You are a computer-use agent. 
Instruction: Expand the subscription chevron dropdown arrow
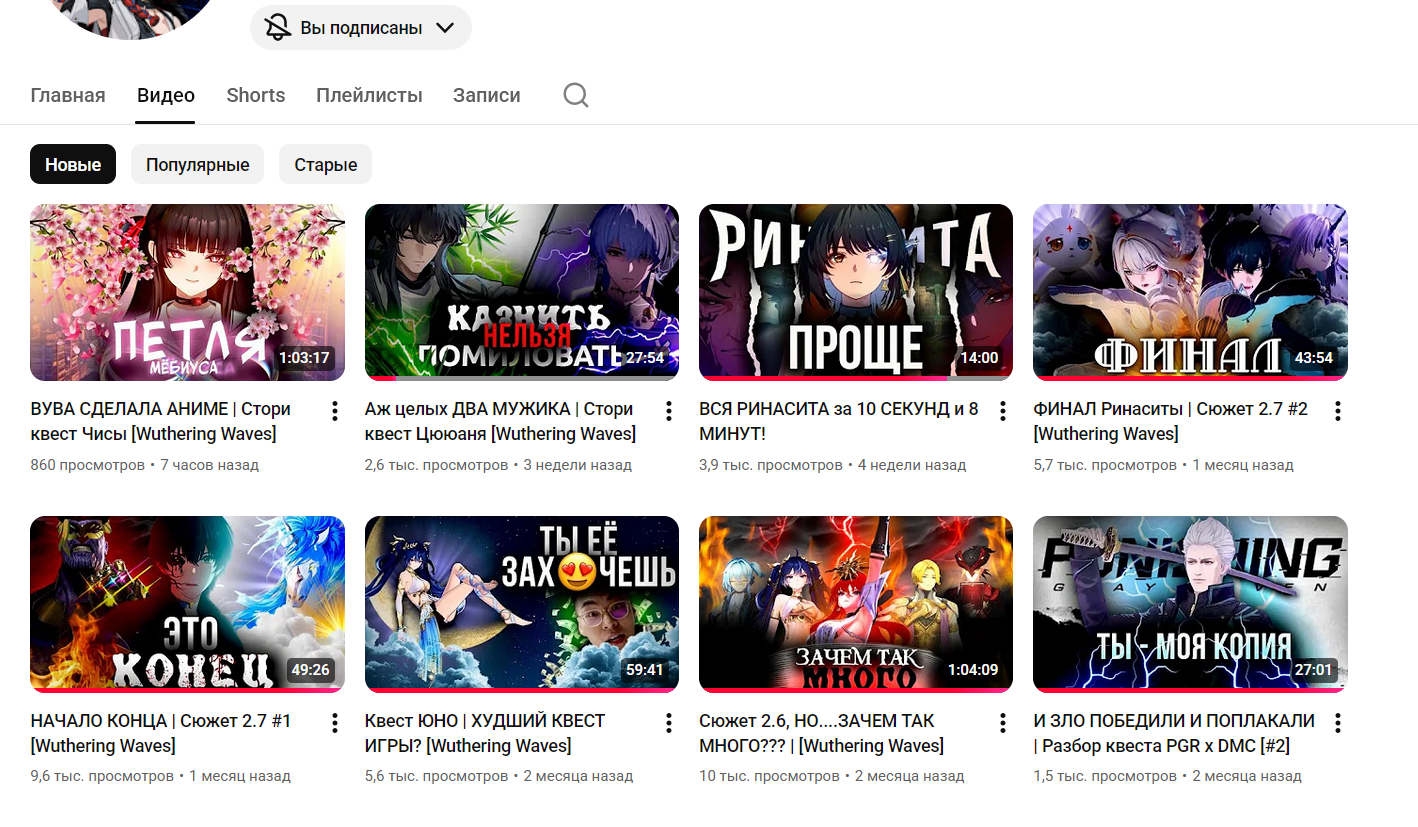click(x=445, y=28)
